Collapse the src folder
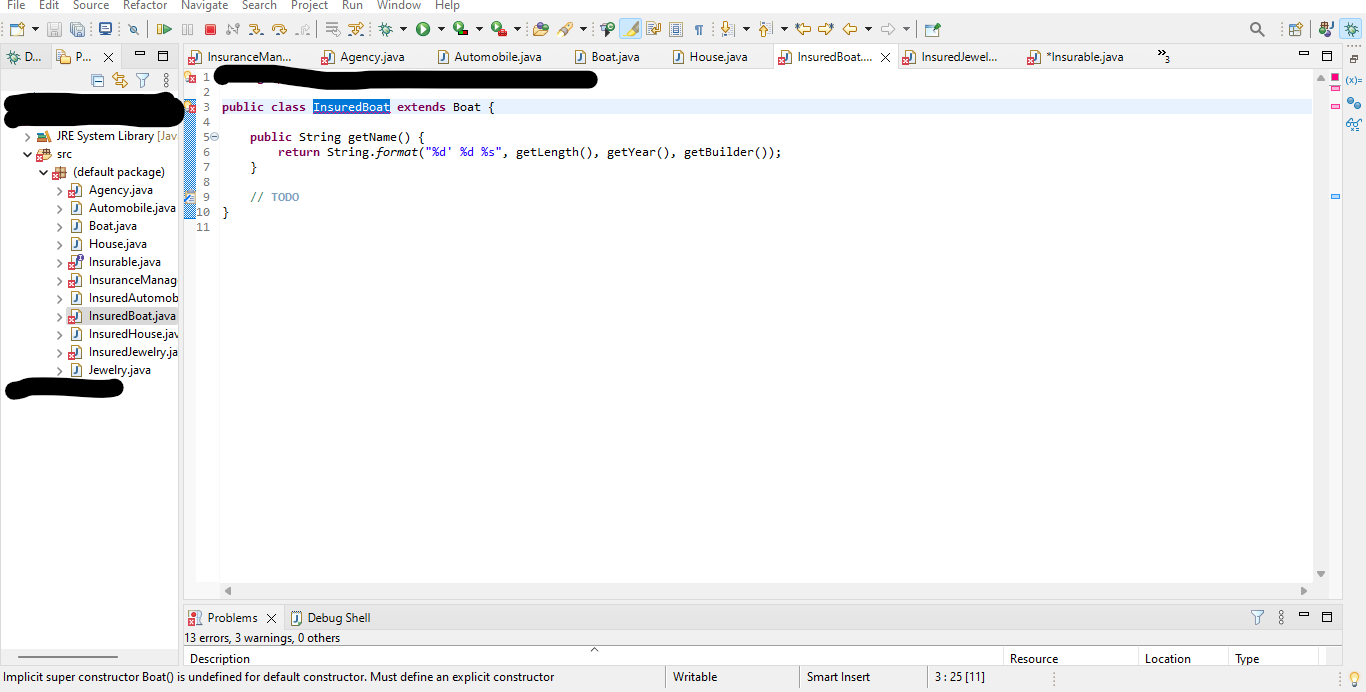 [x=28, y=153]
